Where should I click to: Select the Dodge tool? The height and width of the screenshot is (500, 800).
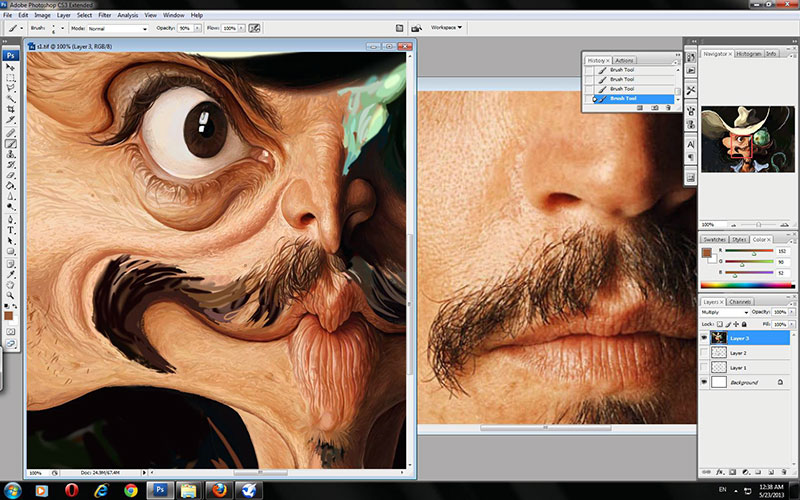pyautogui.click(x=11, y=207)
